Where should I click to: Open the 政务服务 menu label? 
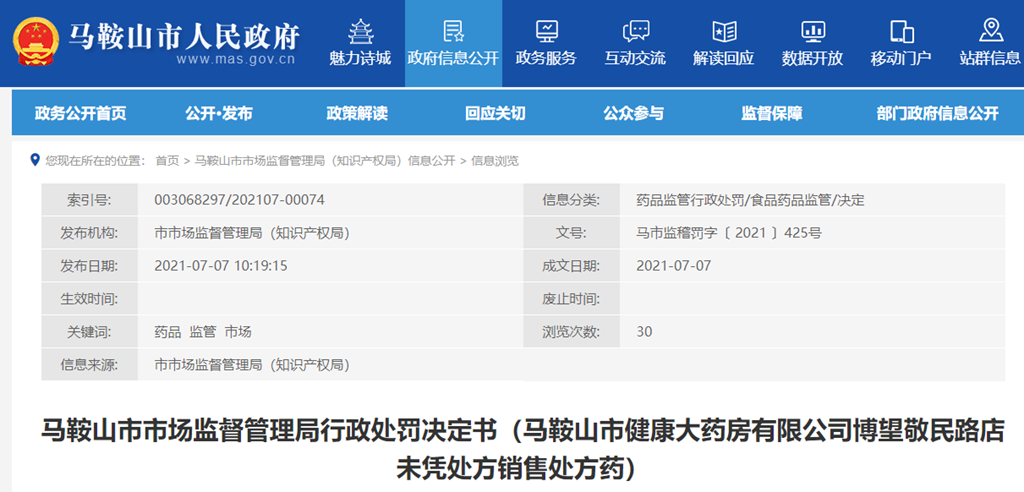[x=546, y=58]
